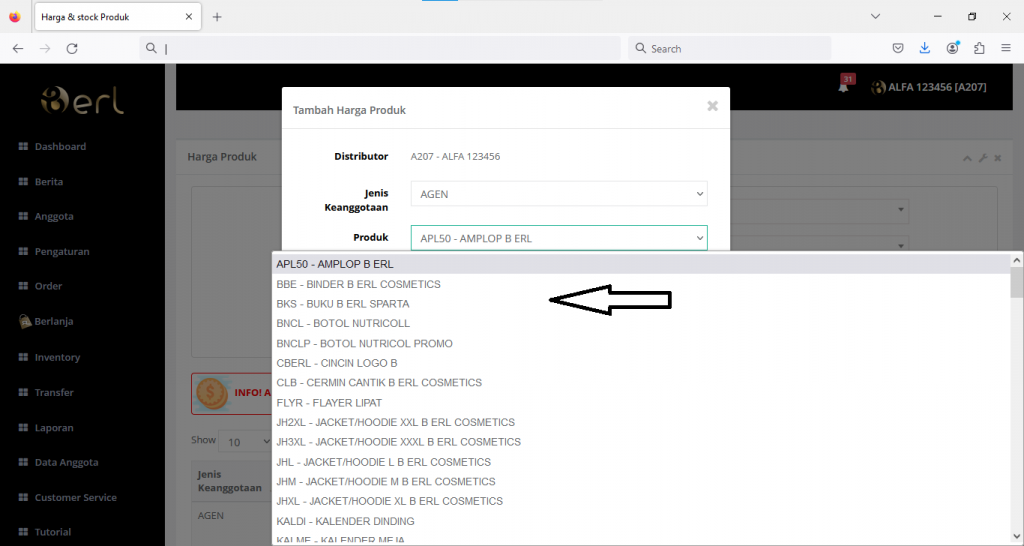Open Dashboard in the sidebar

pyautogui.click(x=60, y=146)
